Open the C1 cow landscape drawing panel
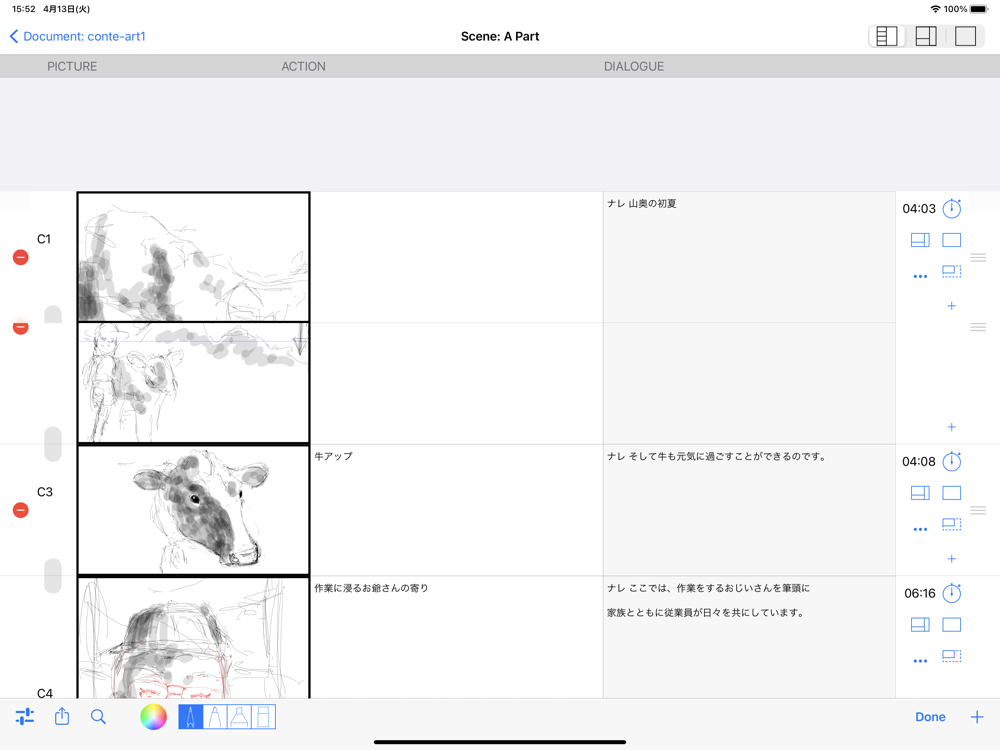Screen dimensions: 1000x750 [194, 257]
